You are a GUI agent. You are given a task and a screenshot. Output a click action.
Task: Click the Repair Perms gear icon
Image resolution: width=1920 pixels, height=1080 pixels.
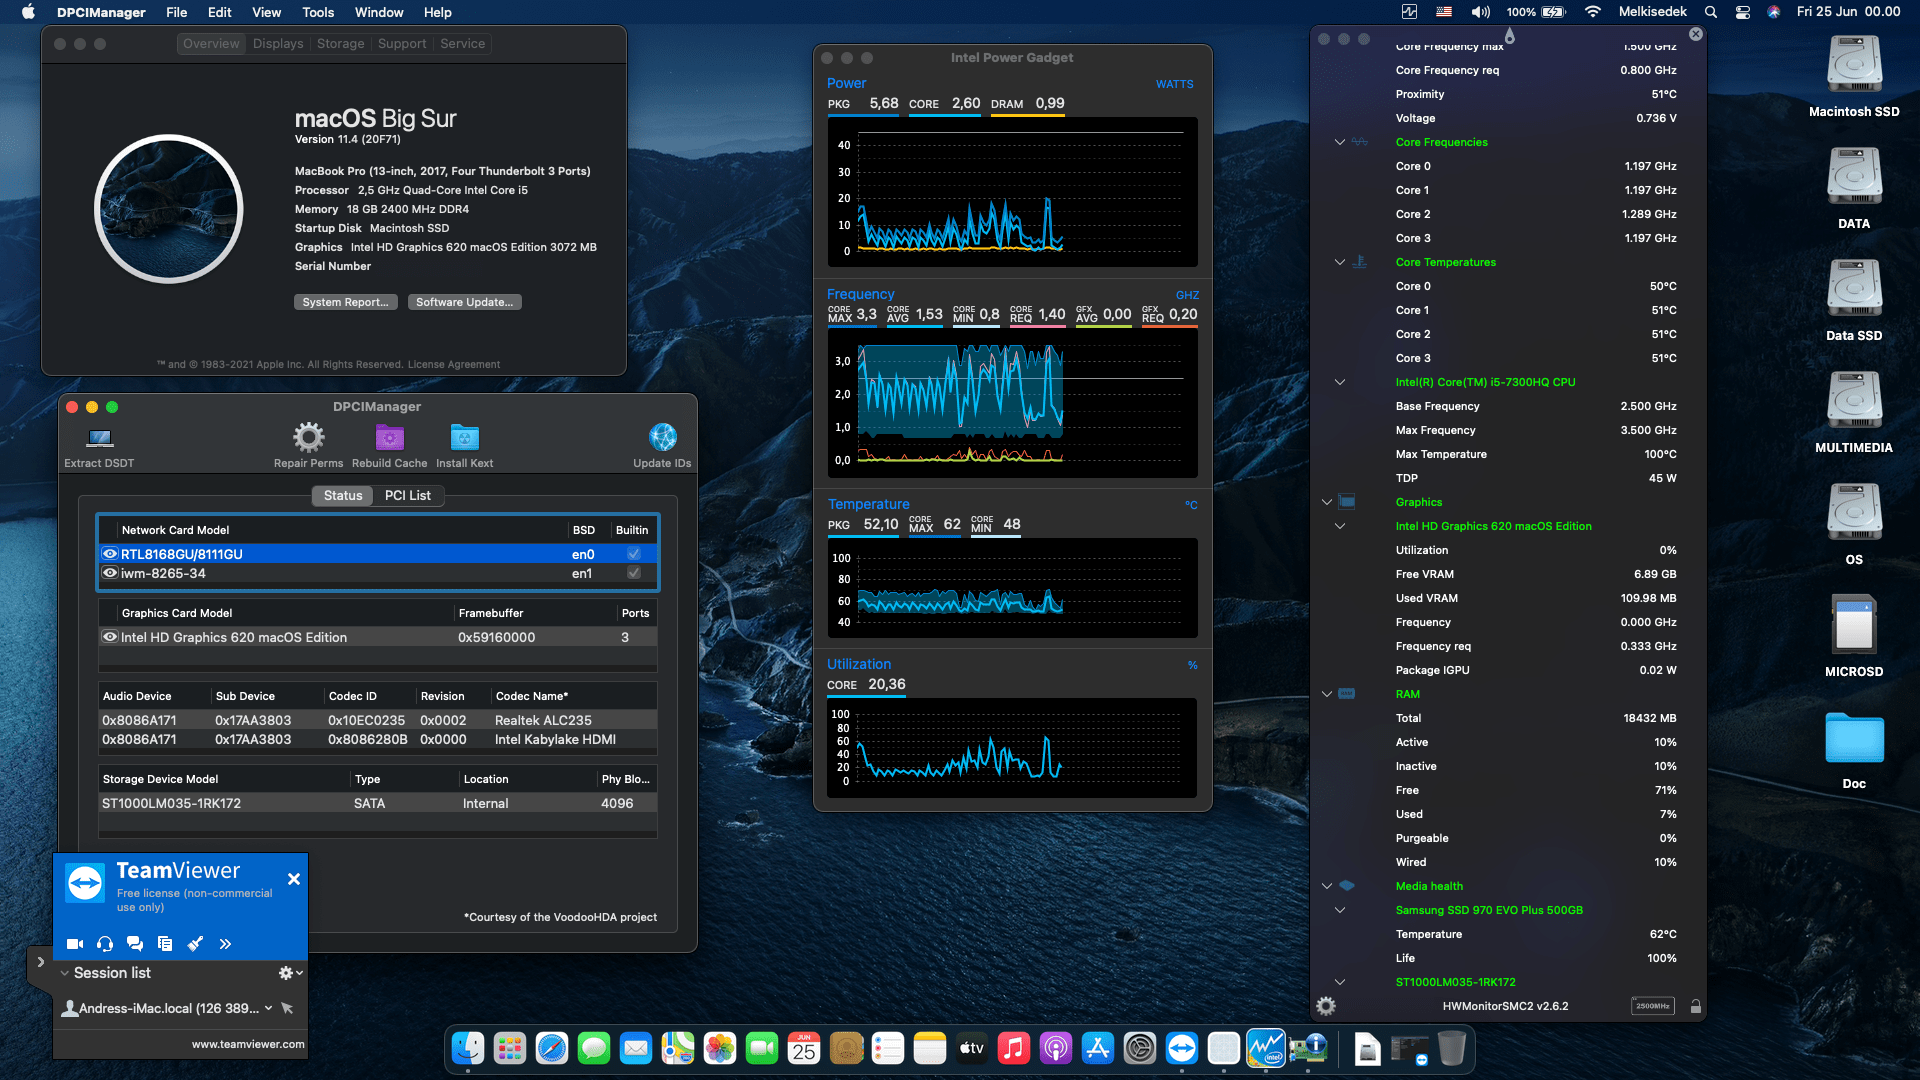(x=308, y=437)
